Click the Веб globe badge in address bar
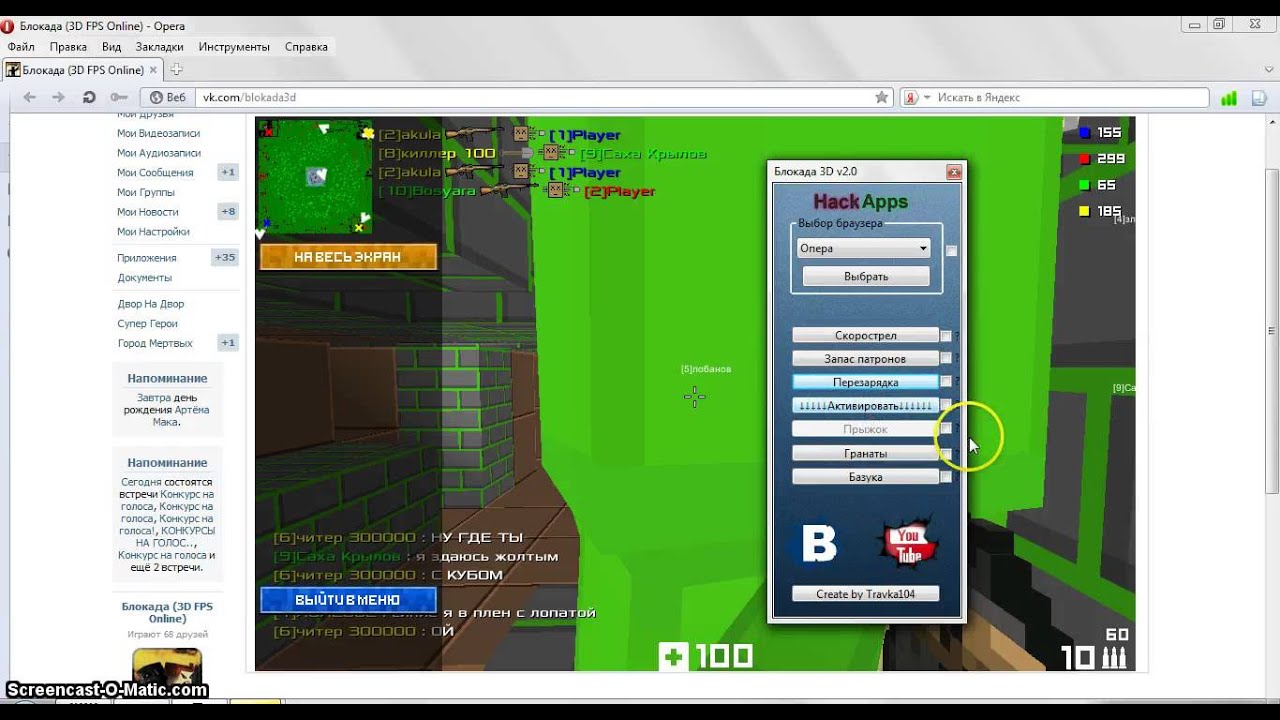The height and width of the screenshot is (720, 1280). 167,97
